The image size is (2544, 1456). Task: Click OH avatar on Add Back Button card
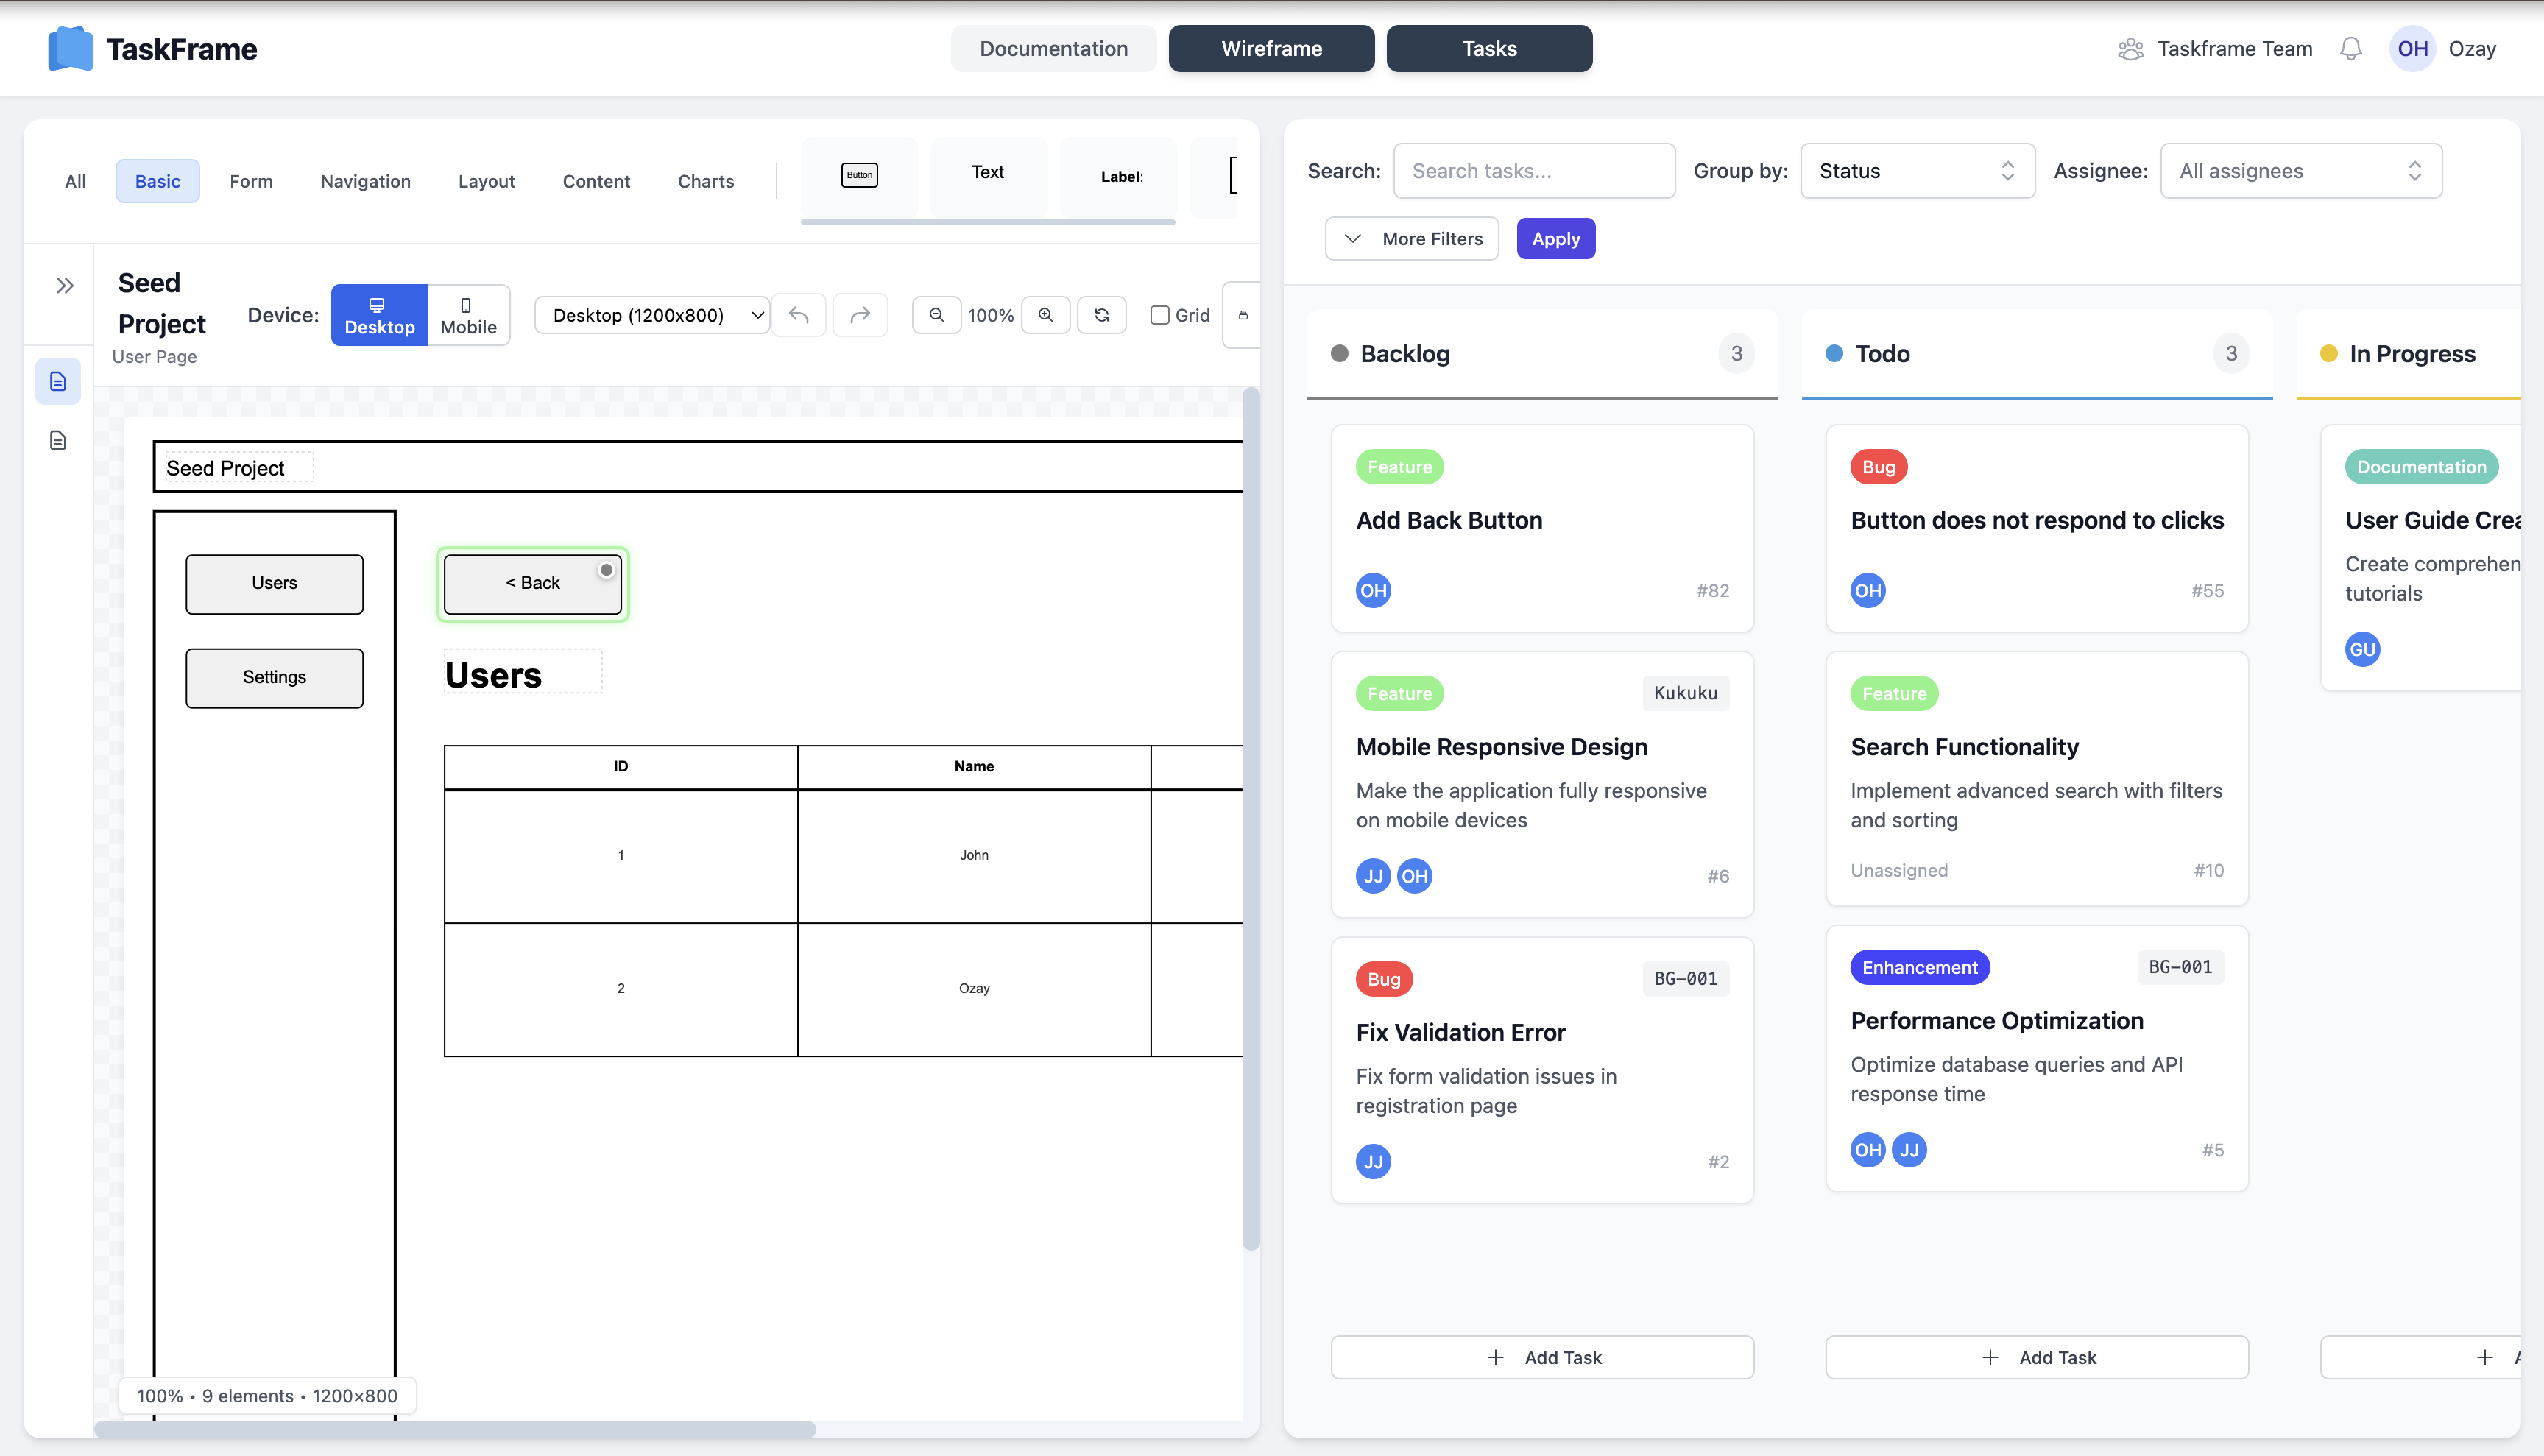1373,590
